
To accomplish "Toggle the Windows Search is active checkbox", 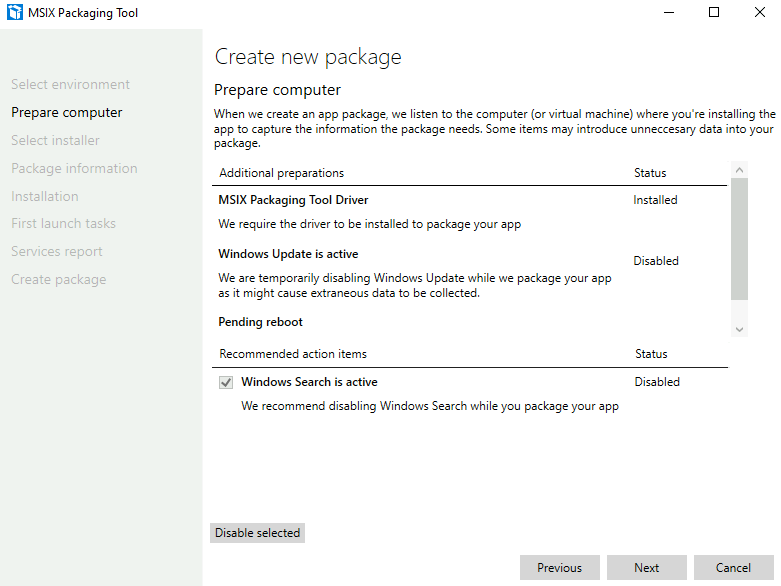I will tap(226, 382).
